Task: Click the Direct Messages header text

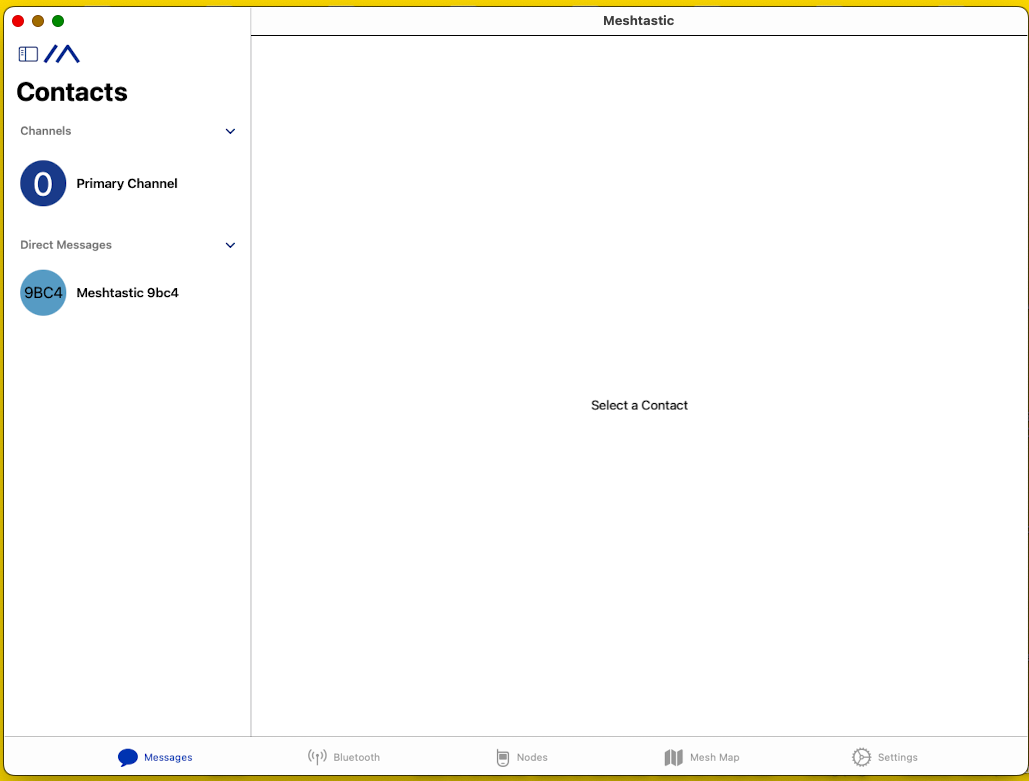Action: (66, 245)
